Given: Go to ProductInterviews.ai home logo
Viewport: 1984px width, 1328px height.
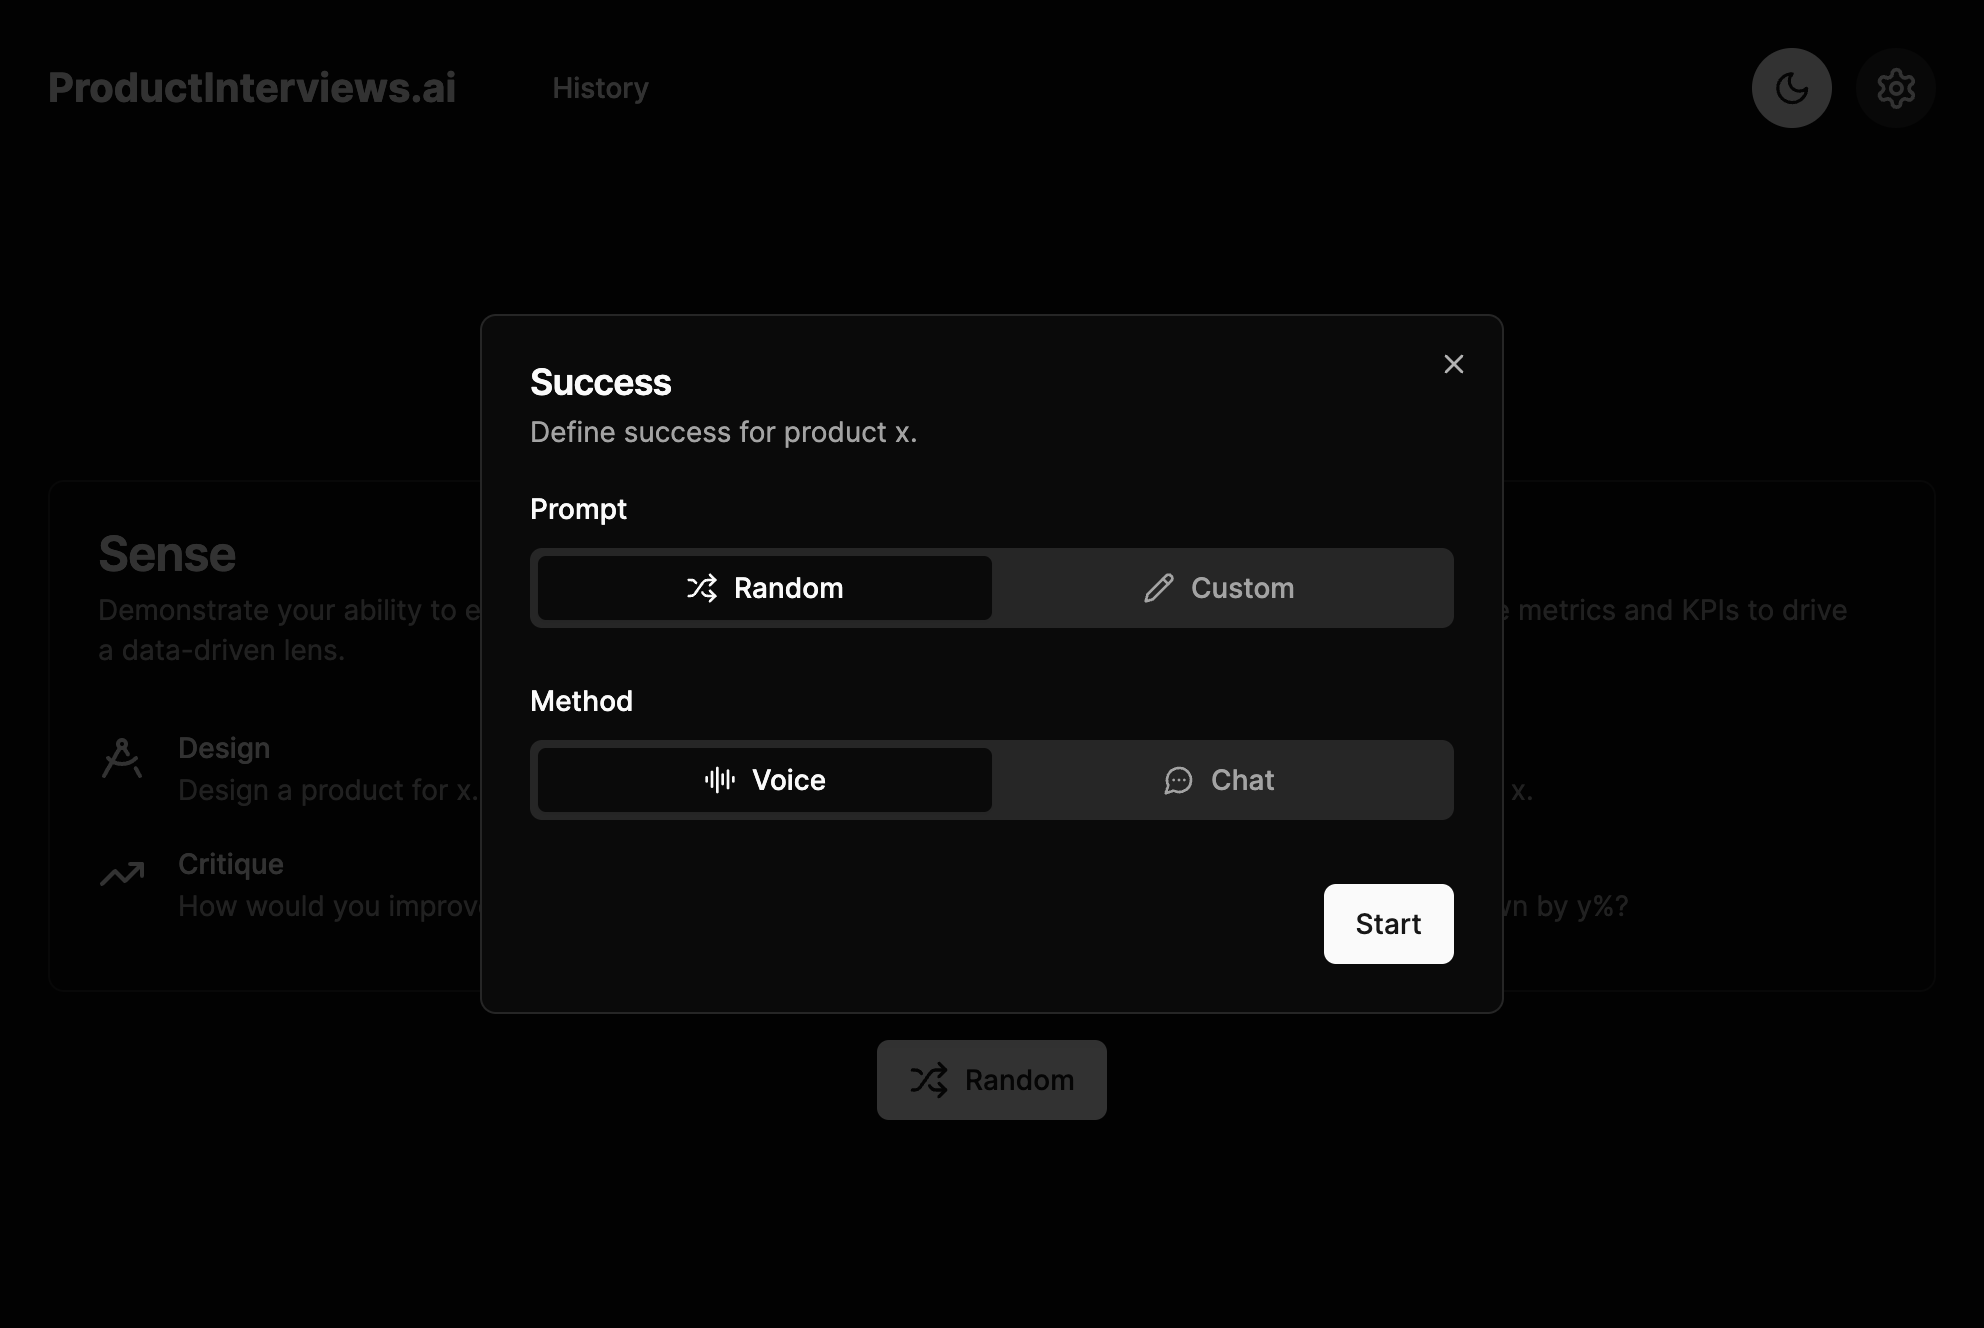Looking at the screenshot, I should [x=252, y=88].
